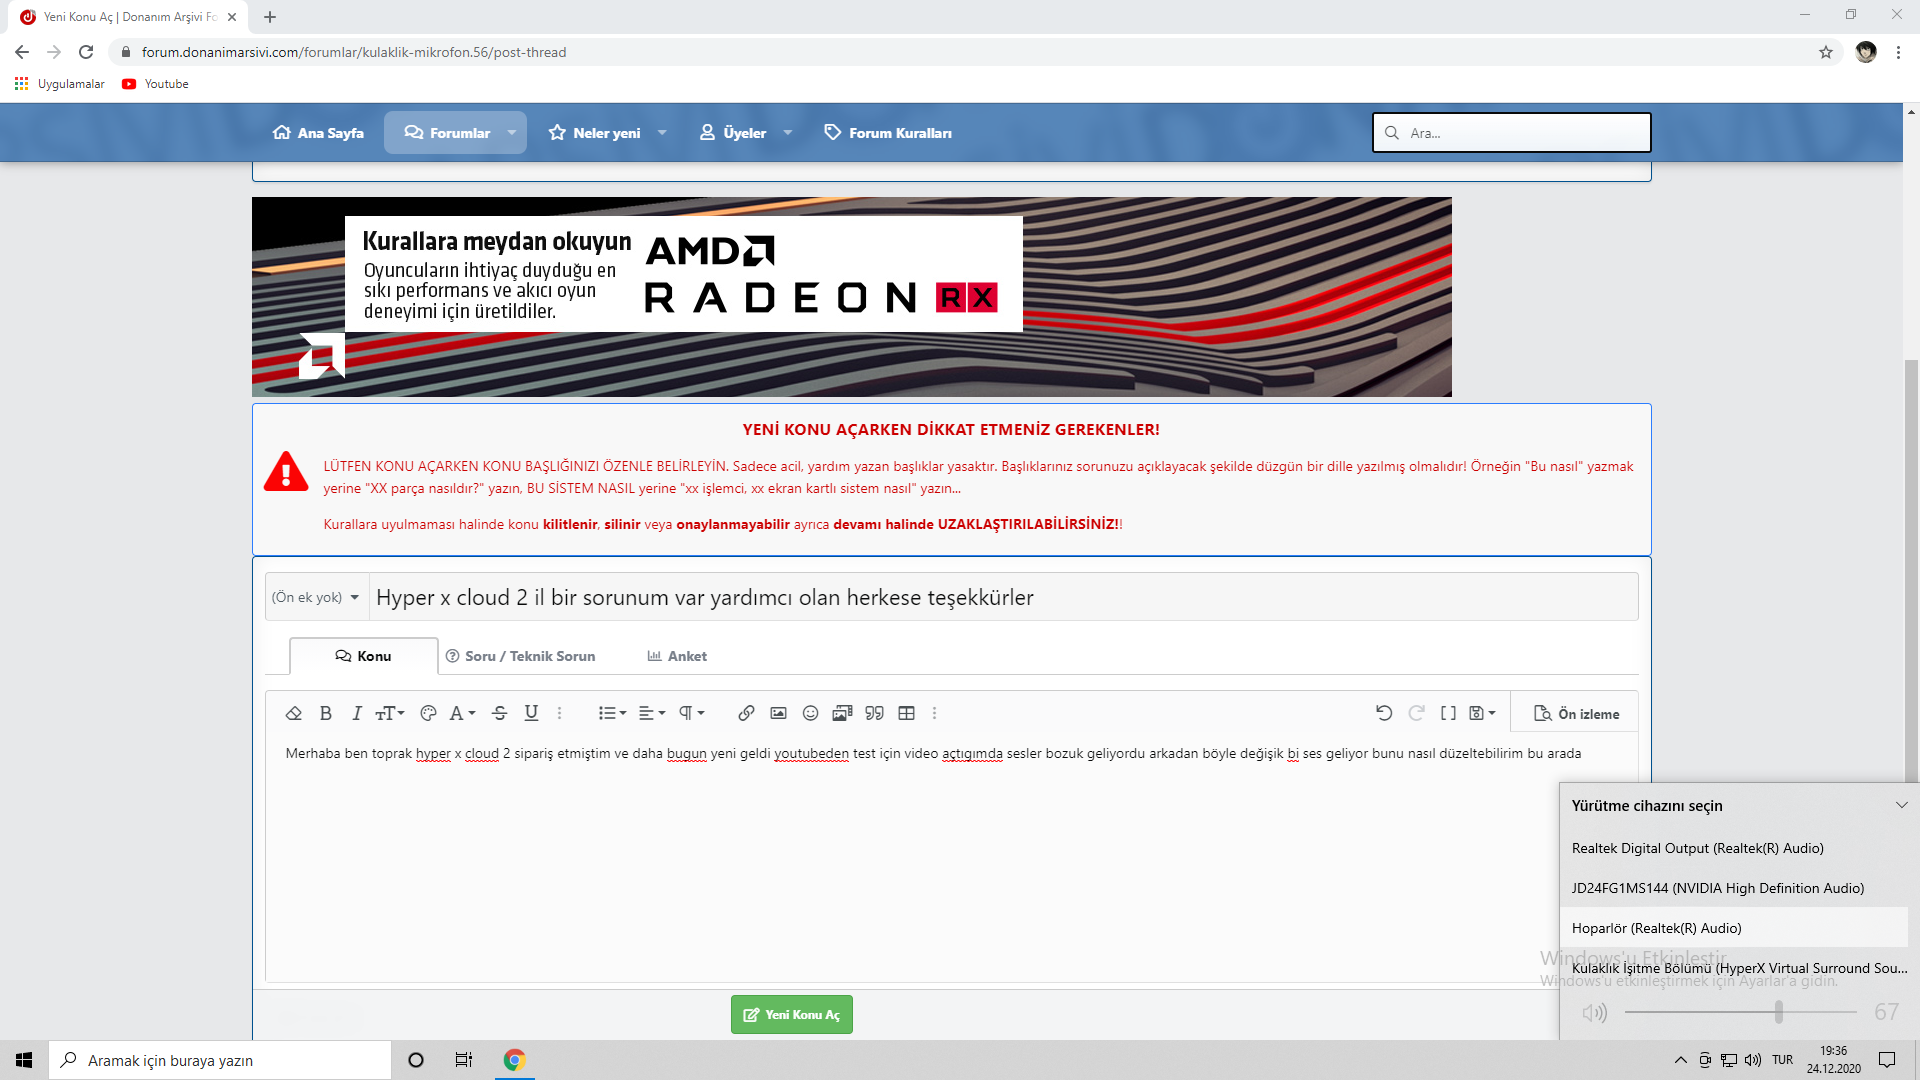Open the smilies emoji picker
Image resolution: width=1920 pixels, height=1080 pixels.
pos(810,713)
